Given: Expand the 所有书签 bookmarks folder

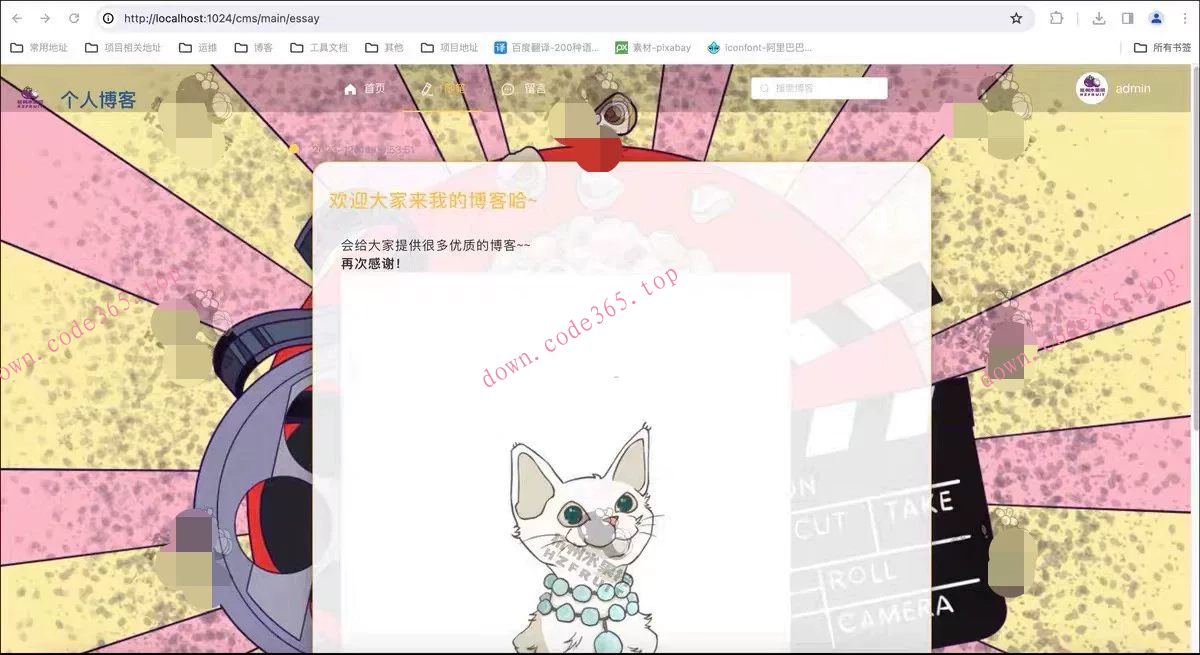Looking at the screenshot, I should (1166, 46).
